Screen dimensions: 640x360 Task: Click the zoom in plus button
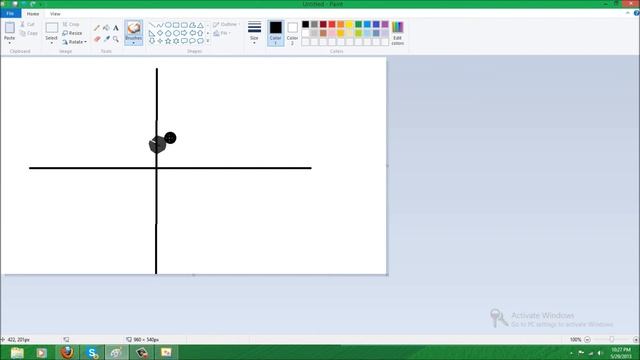[x=636, y=340]
